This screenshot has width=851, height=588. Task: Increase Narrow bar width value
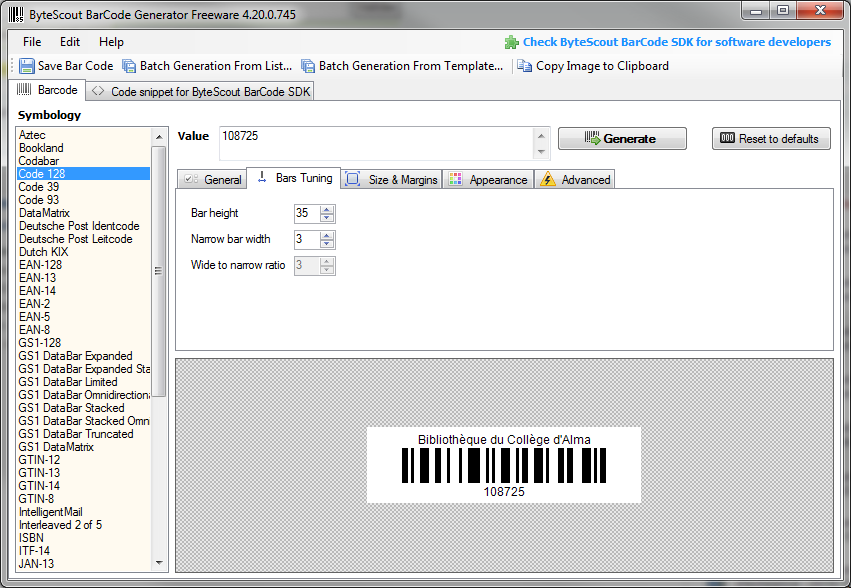pyautogui.click(x=327, y=236)
